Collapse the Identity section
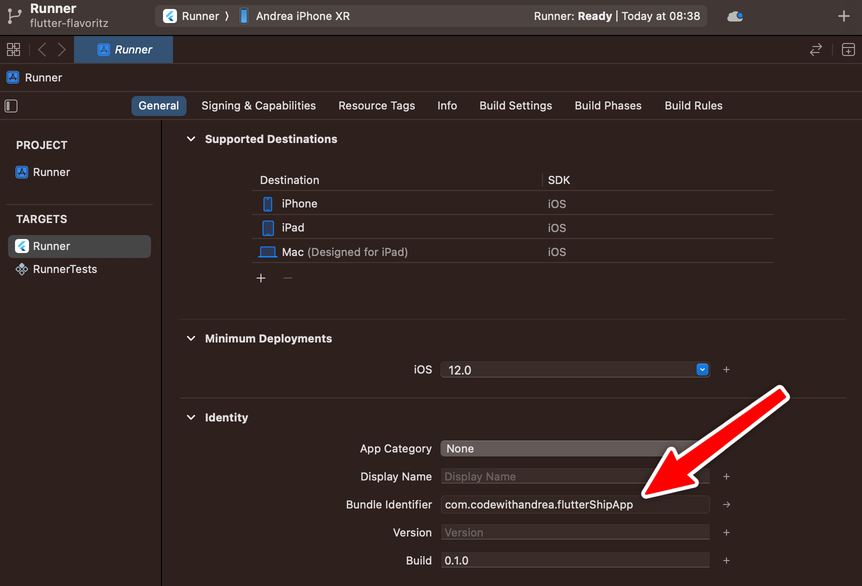Image resolution: width=862 pixels, height=586 pixels. click(191, 418)
